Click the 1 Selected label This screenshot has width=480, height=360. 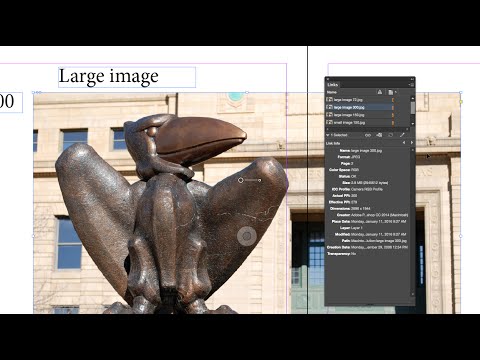[x=339, y=135]
